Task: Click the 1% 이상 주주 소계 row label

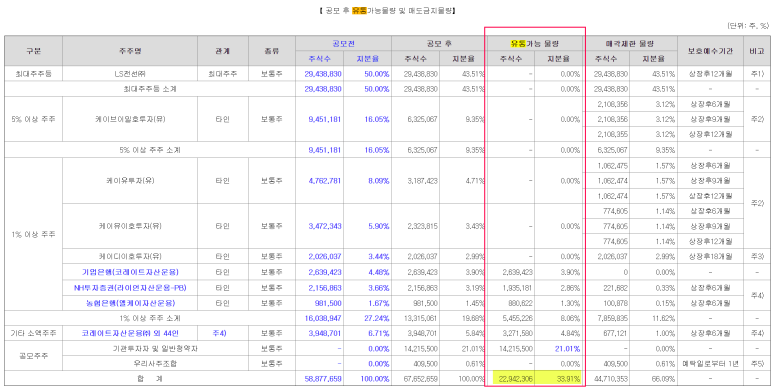Action: click(x=150, y=318)
